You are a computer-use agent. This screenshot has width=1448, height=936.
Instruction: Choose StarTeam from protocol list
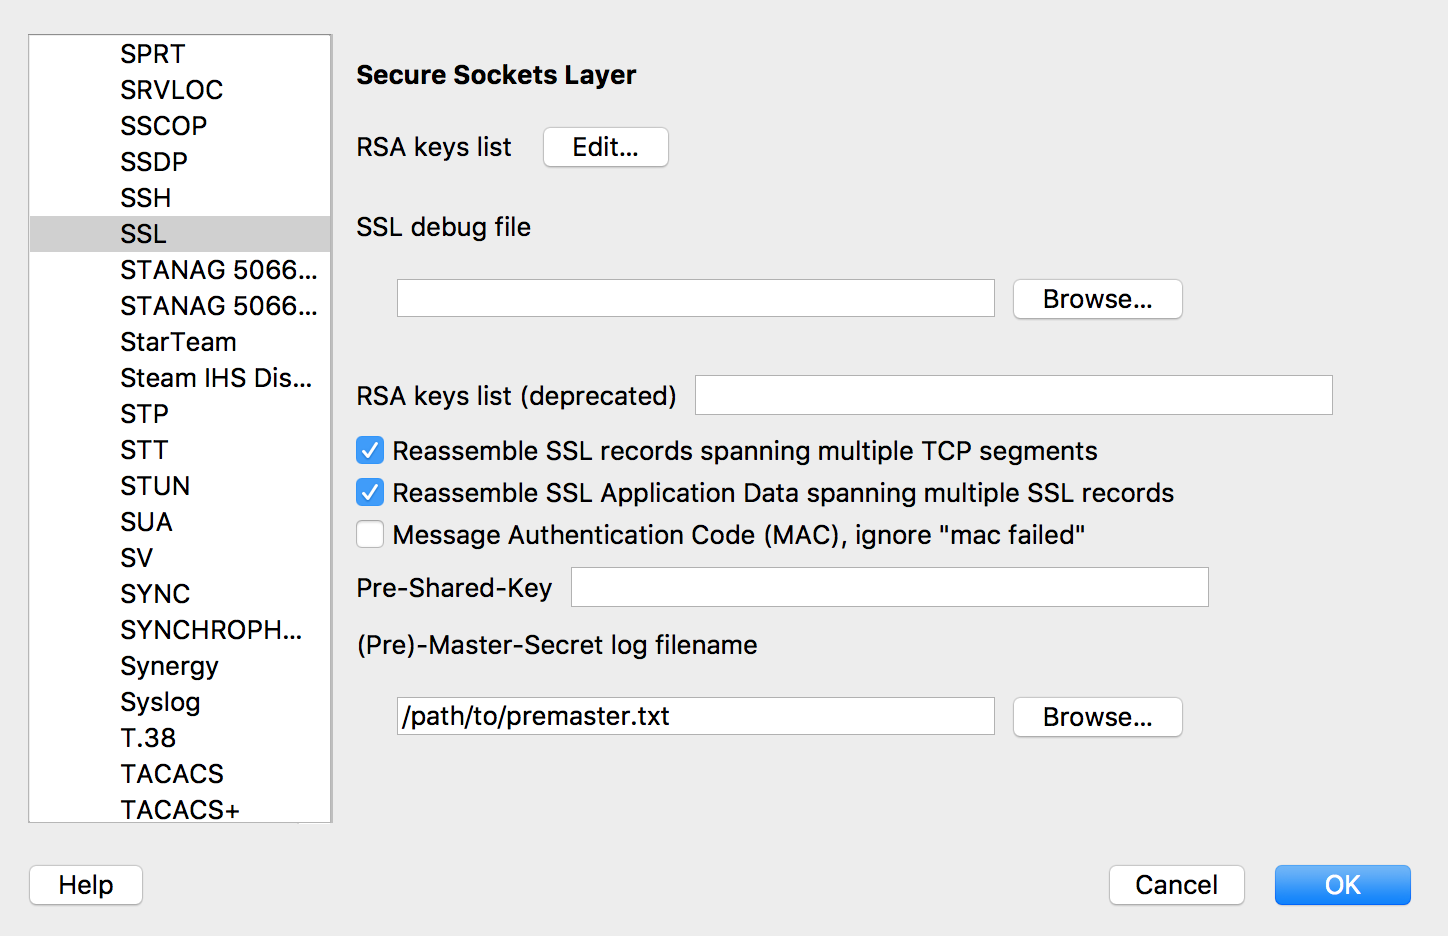click(x=178, y=342)
